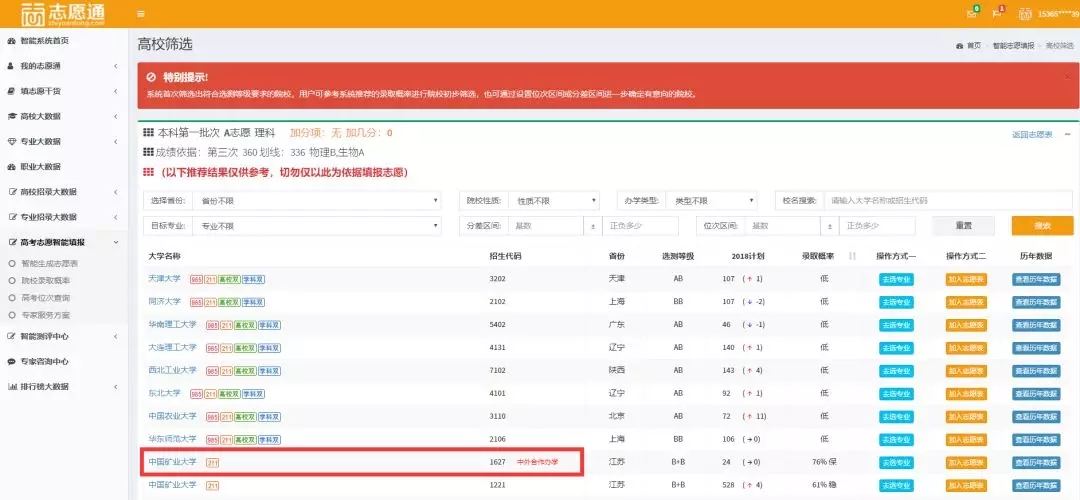Expand 高校大数据 sidebar menu

tap(60, 116)
